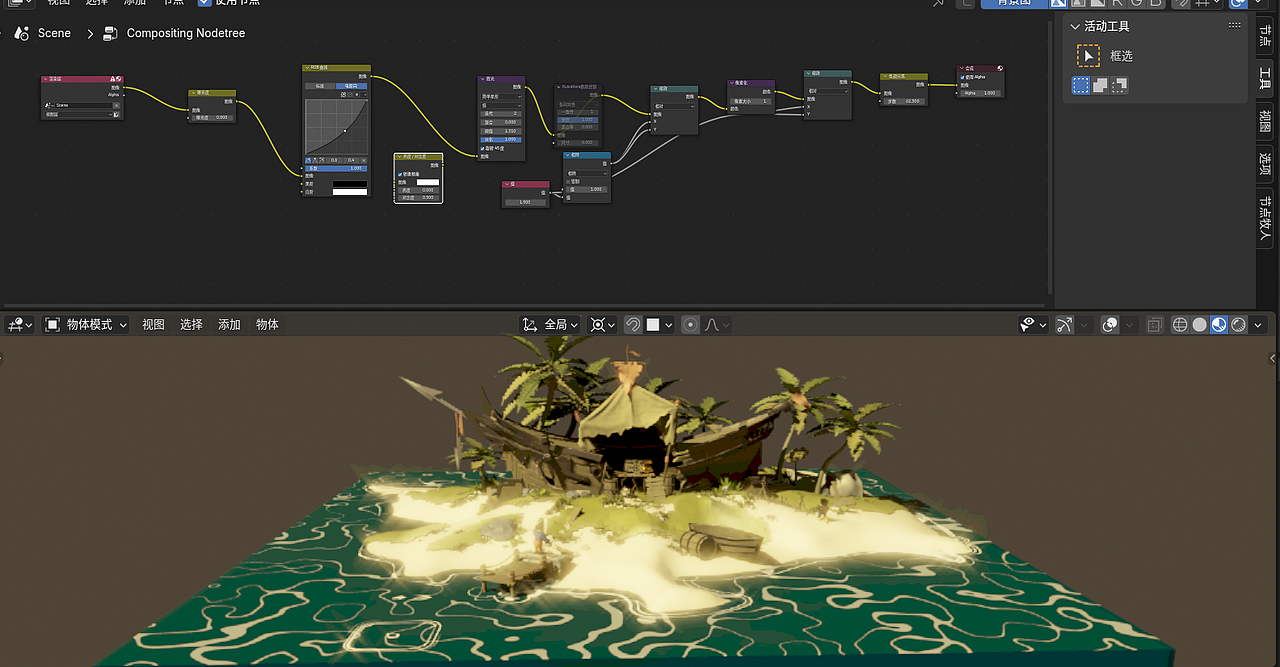Switch to the 选项 sidebar tab
The height and width of the screenshot is (667, 1280).
[1265, 166]
